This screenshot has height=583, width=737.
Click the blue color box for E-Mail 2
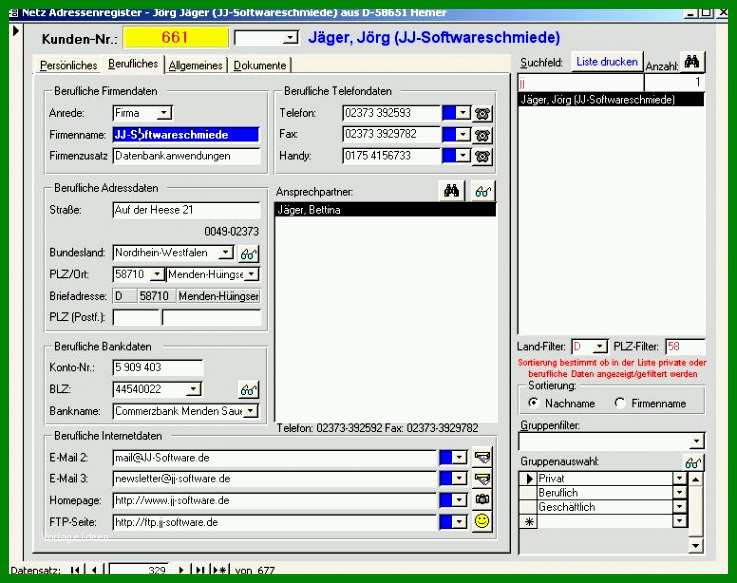click(x=446, y=457)
